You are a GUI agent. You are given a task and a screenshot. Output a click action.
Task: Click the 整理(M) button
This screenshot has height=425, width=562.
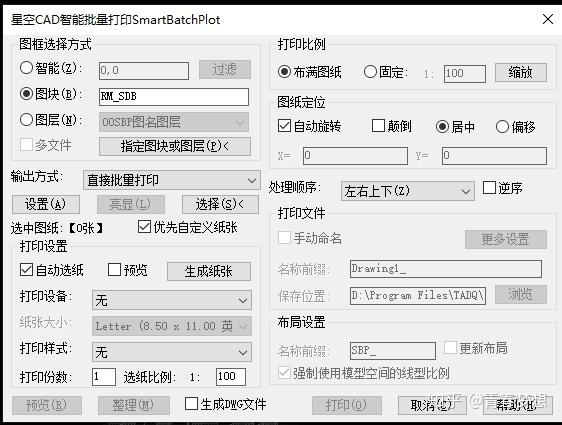pos(134,405)
